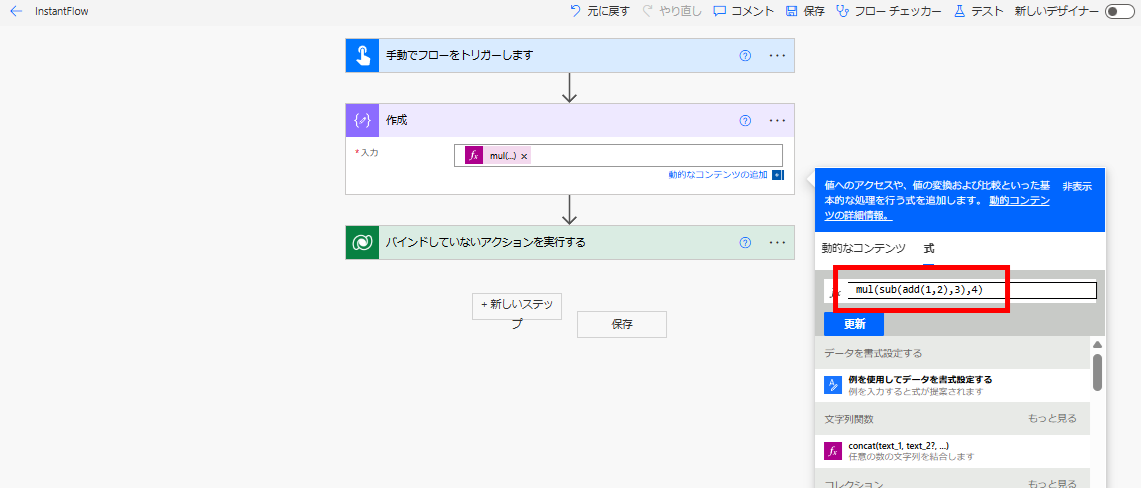Viewport: 1141px width, 488px height.
Task: Click the format-data-by-example icon
Action: click(x=833, y=385)
